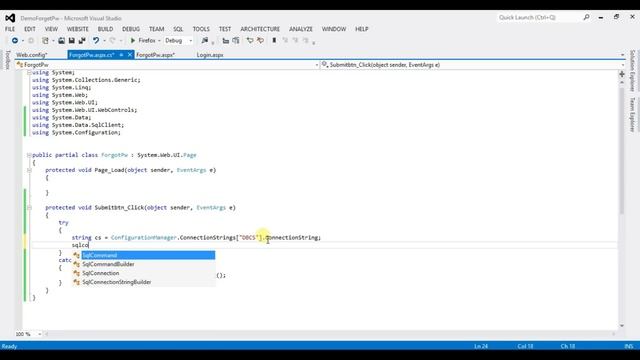
Task: Click the SqlCommand class icon in IntelliSense
Action: [76, 256]
